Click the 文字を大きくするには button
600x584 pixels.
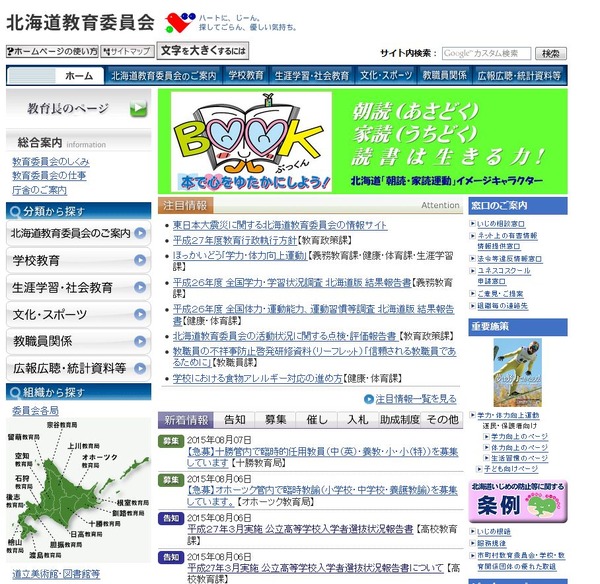tap(203, 51)
